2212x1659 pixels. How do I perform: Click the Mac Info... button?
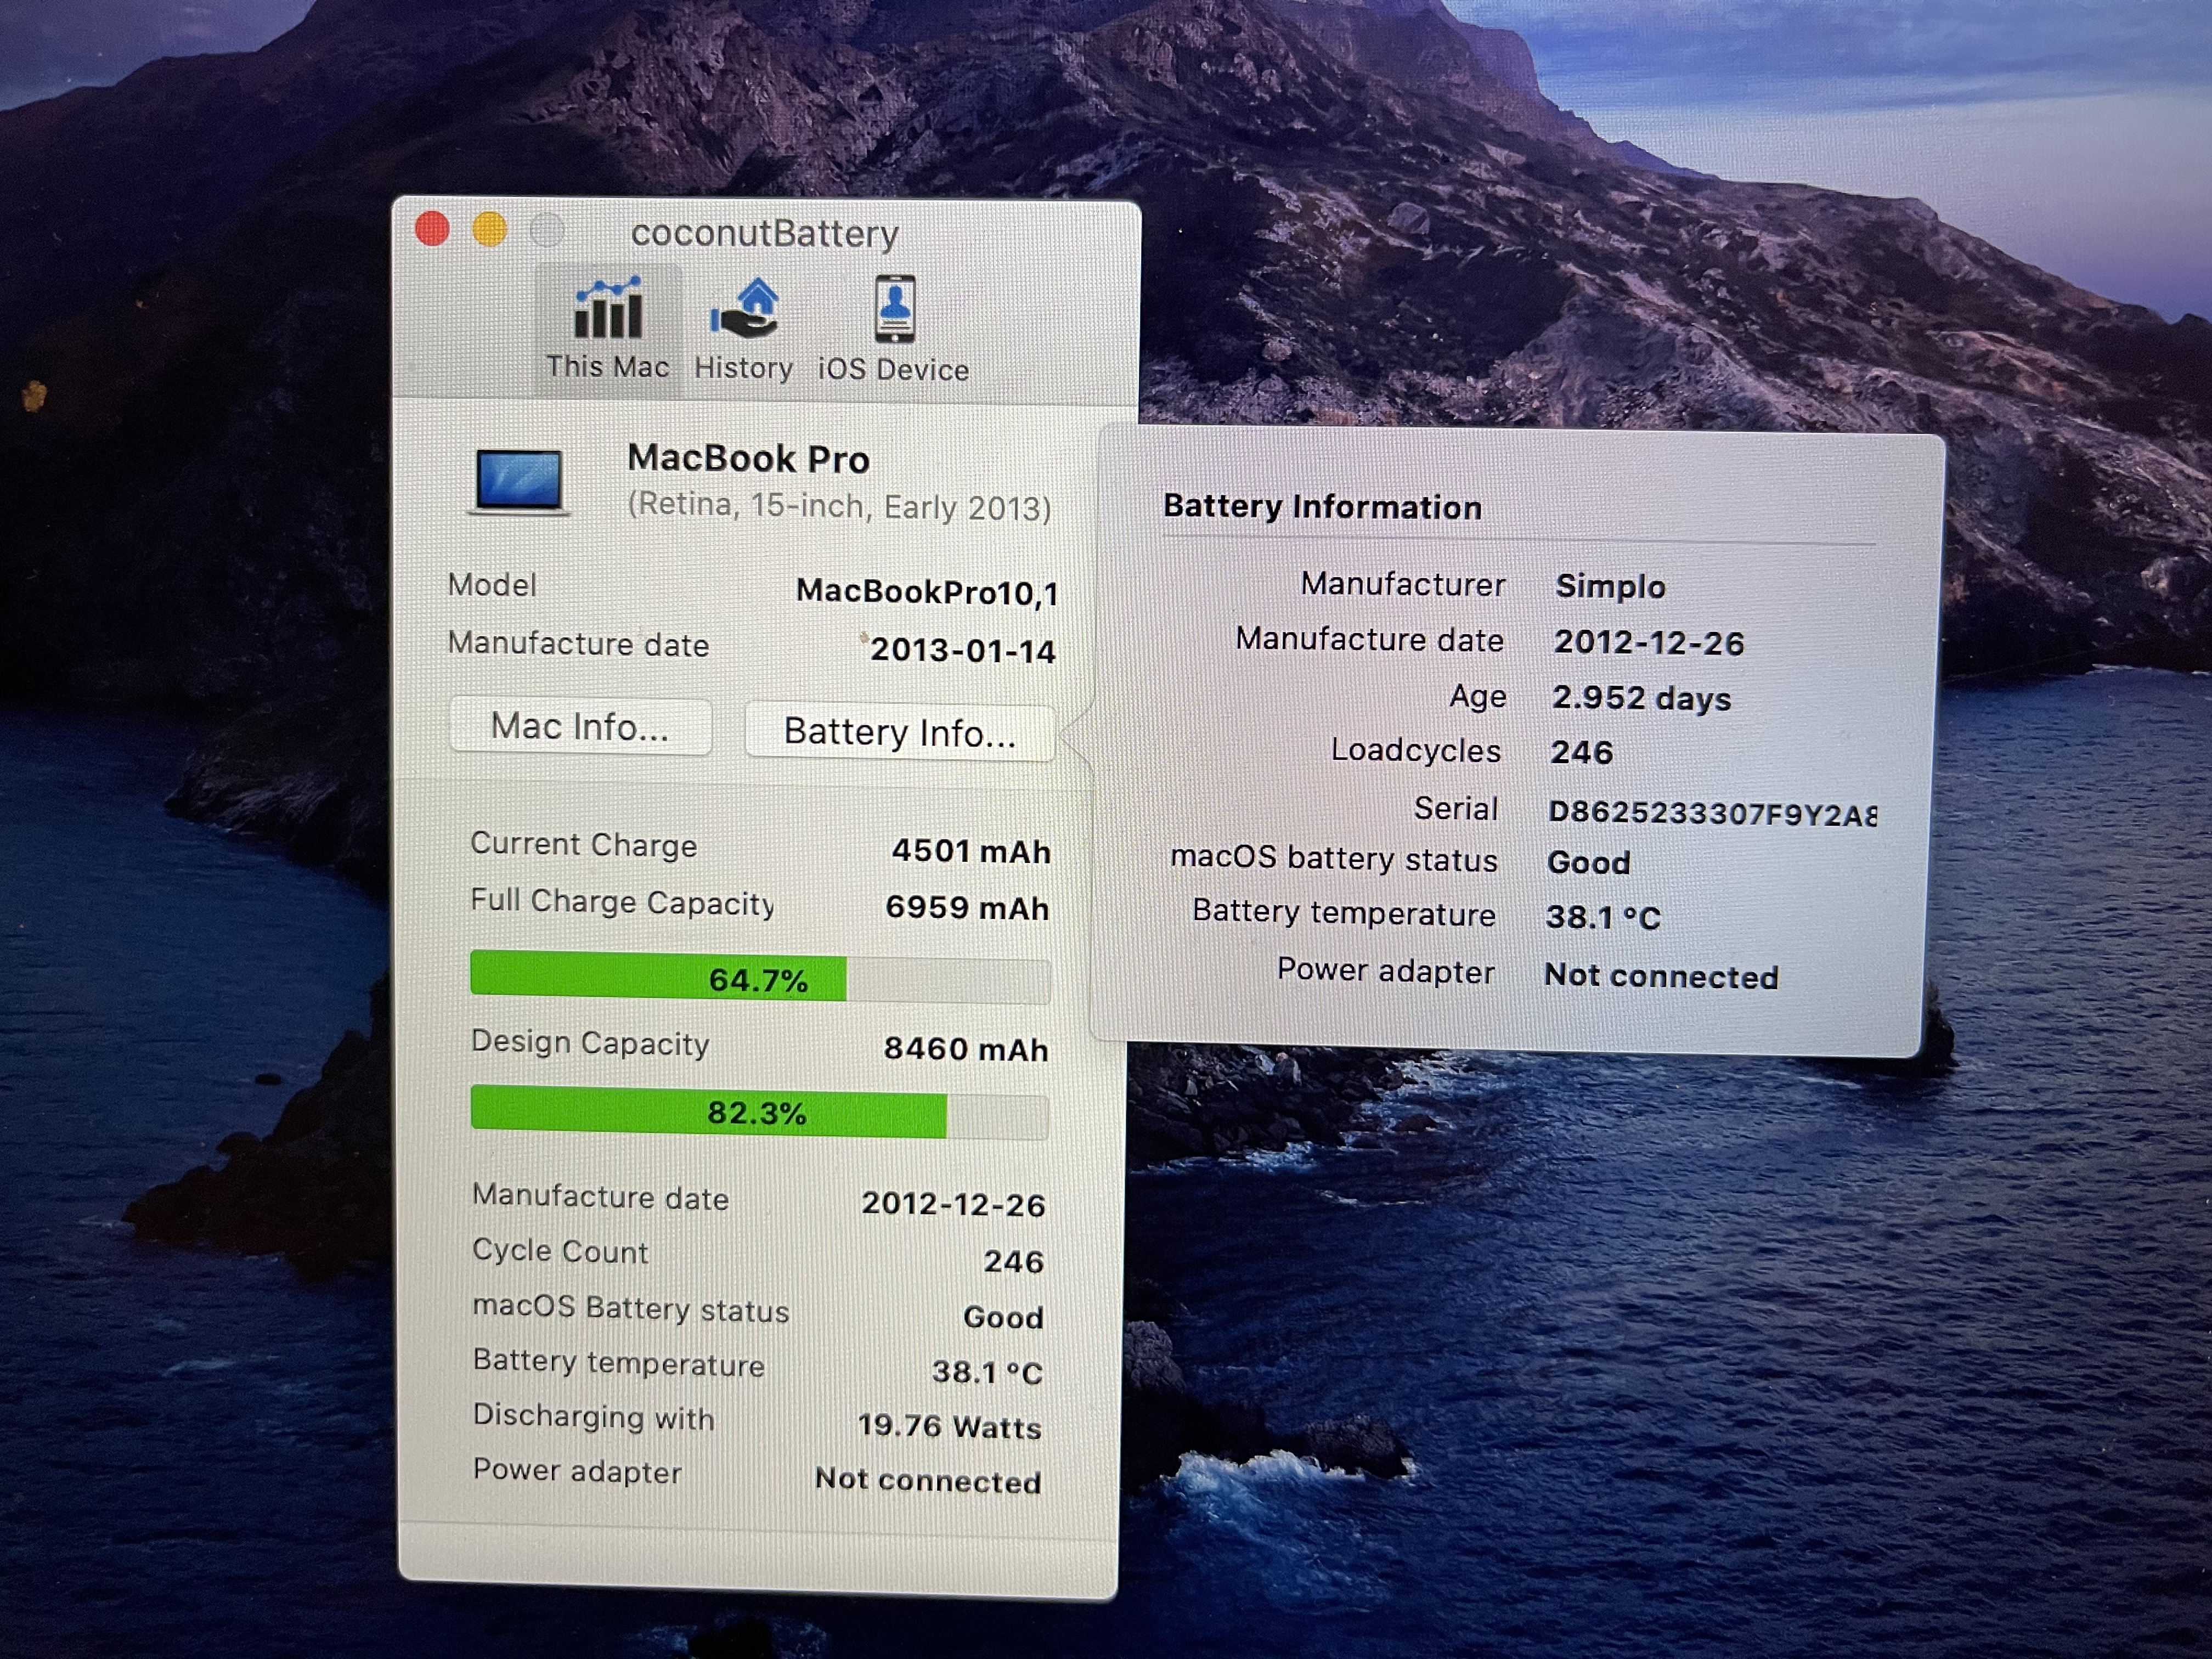(x=580, y=726)
